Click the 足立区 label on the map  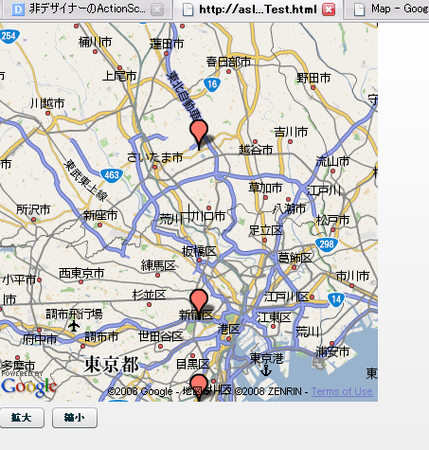266,230
